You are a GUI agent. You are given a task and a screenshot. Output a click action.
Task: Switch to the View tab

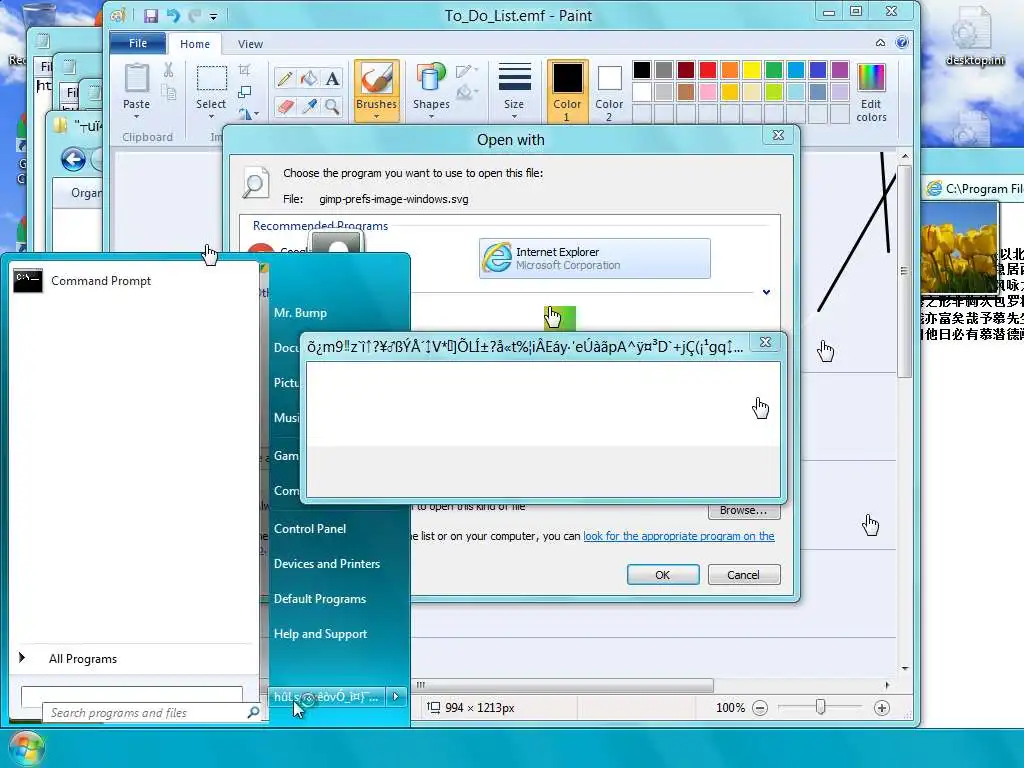pos(250,44)
